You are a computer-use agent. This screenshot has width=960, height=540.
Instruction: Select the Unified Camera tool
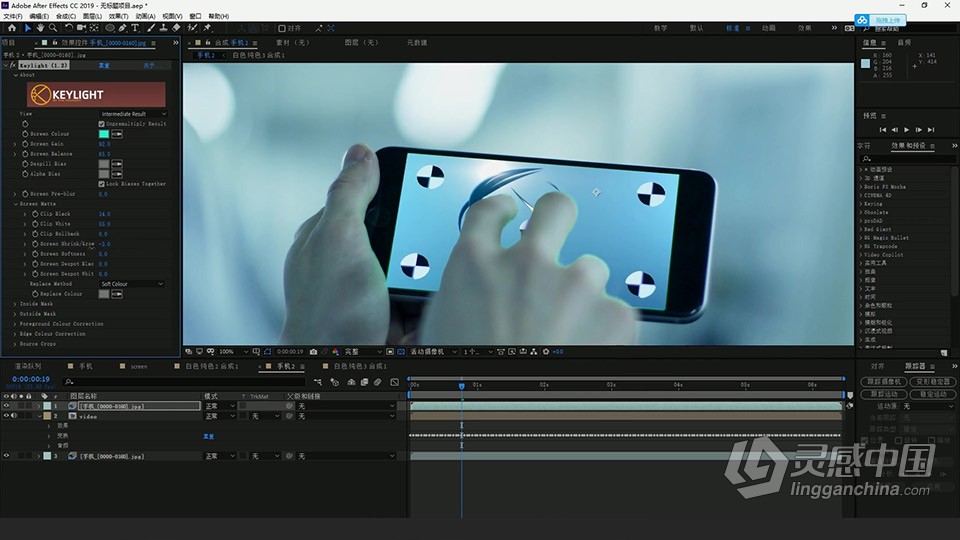click(x=81, y=28)
